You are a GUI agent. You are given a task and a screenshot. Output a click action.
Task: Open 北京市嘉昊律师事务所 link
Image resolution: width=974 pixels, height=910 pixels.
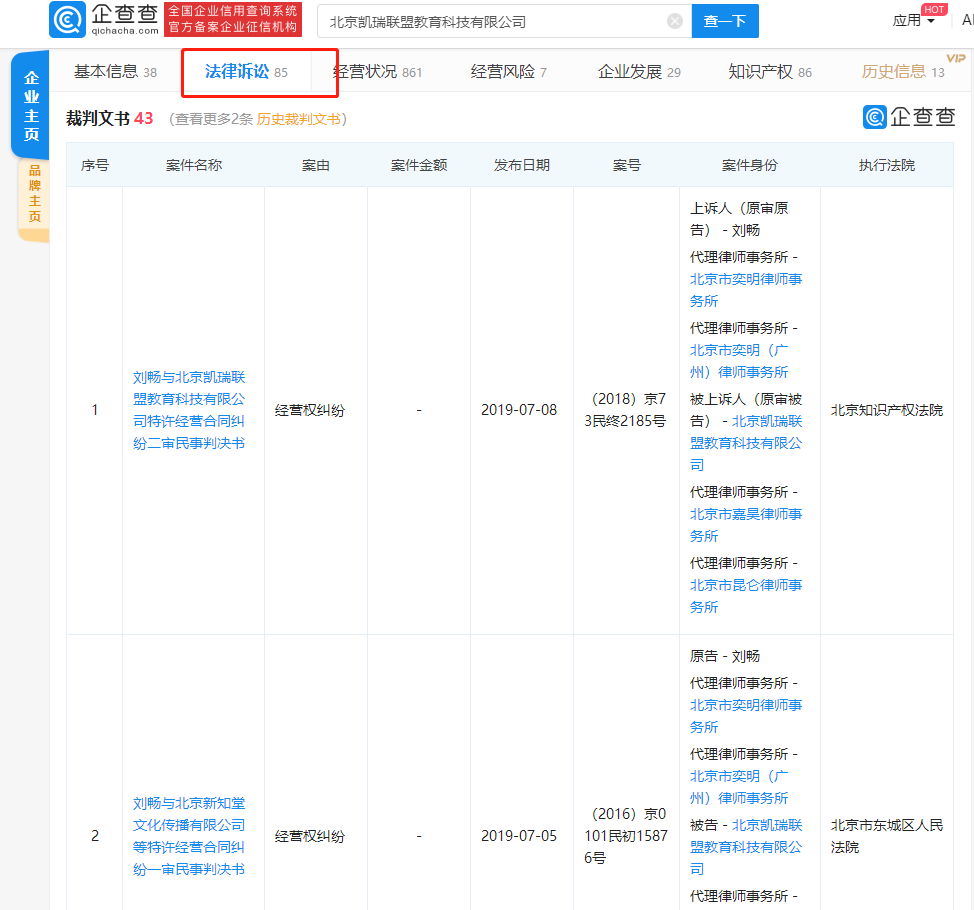coord(745,525)
